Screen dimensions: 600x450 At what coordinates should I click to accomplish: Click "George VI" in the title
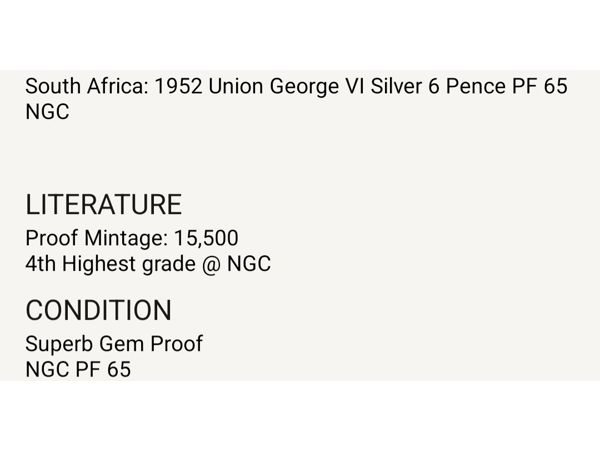point(314,87)
